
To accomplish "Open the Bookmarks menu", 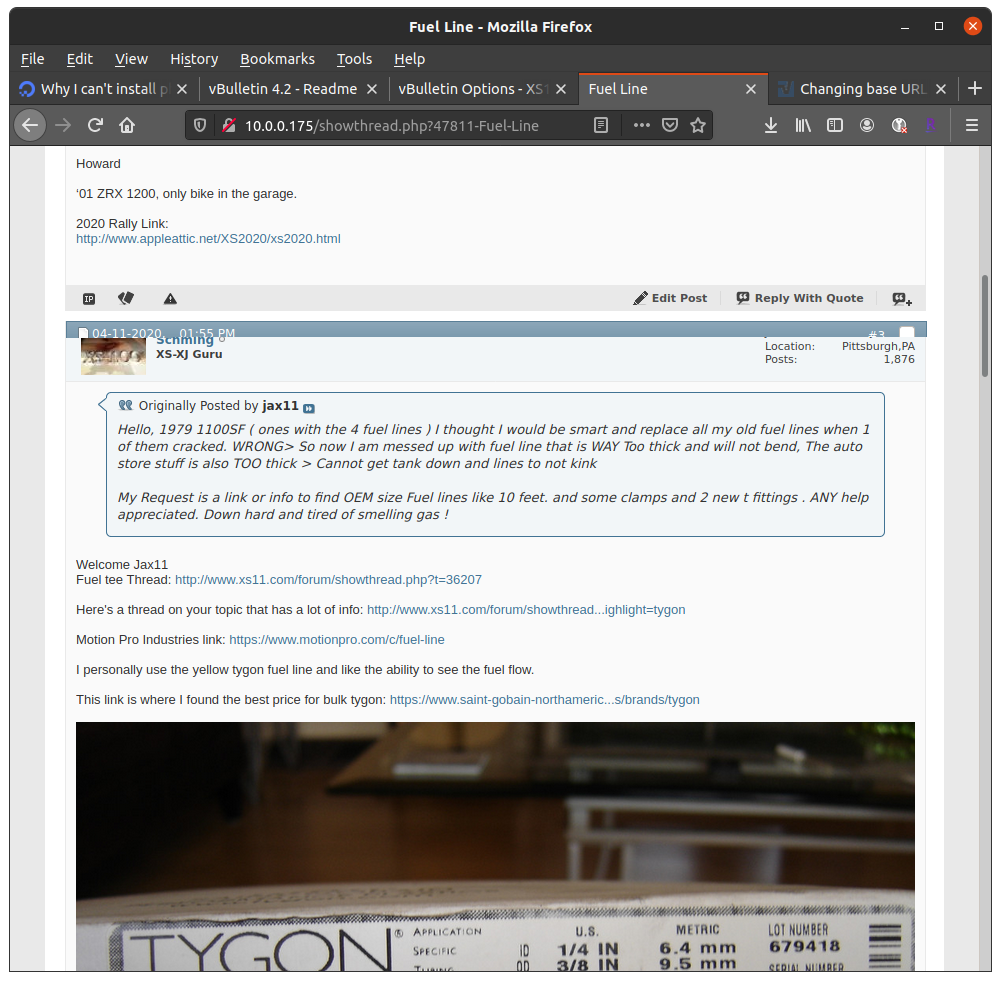I will (277, 59).
